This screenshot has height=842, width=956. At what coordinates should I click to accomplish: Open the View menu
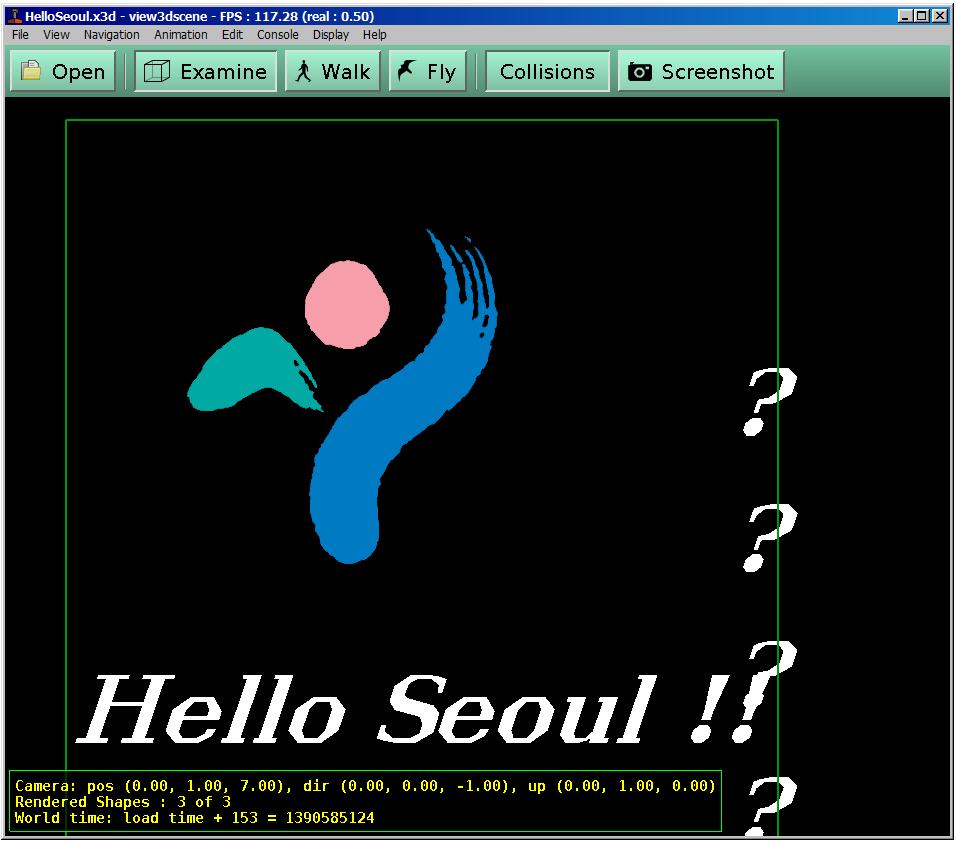tap(56, 34)
